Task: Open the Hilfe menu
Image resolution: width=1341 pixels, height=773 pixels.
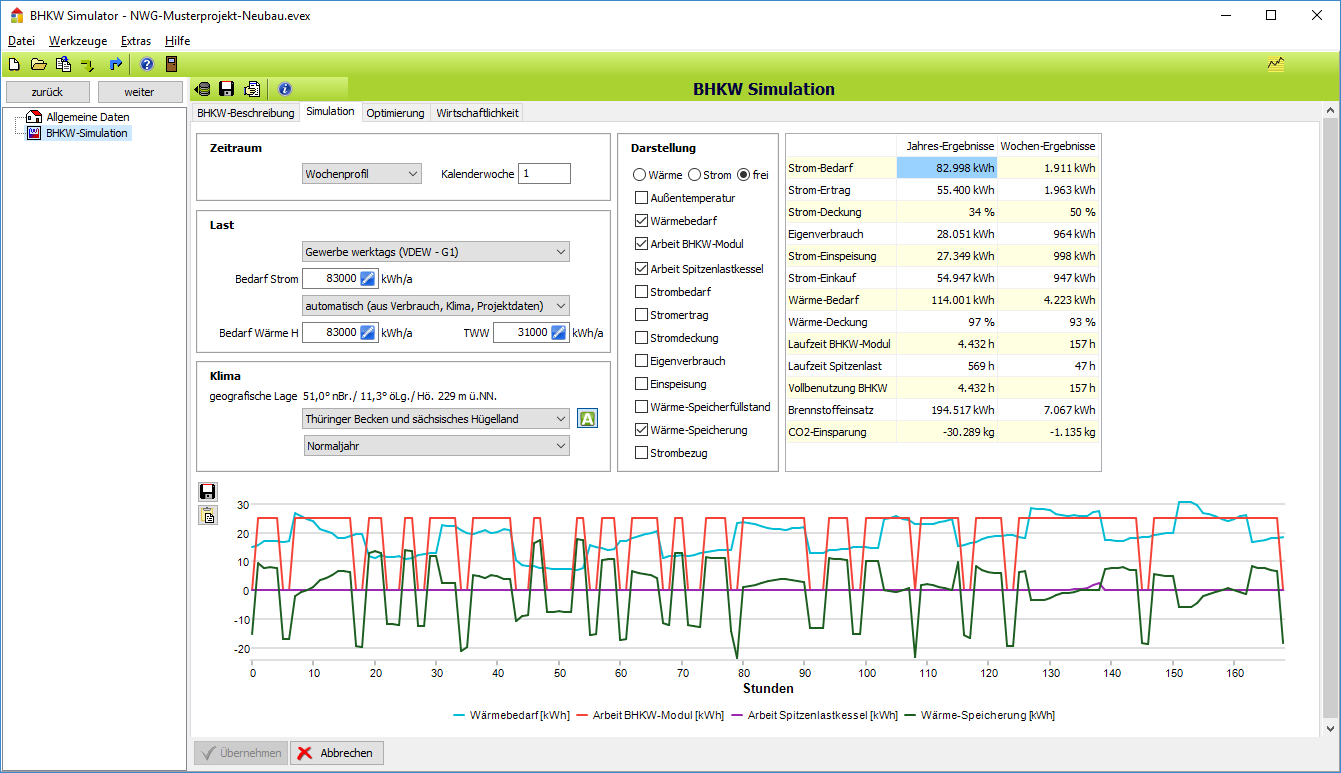Action: 177,41
